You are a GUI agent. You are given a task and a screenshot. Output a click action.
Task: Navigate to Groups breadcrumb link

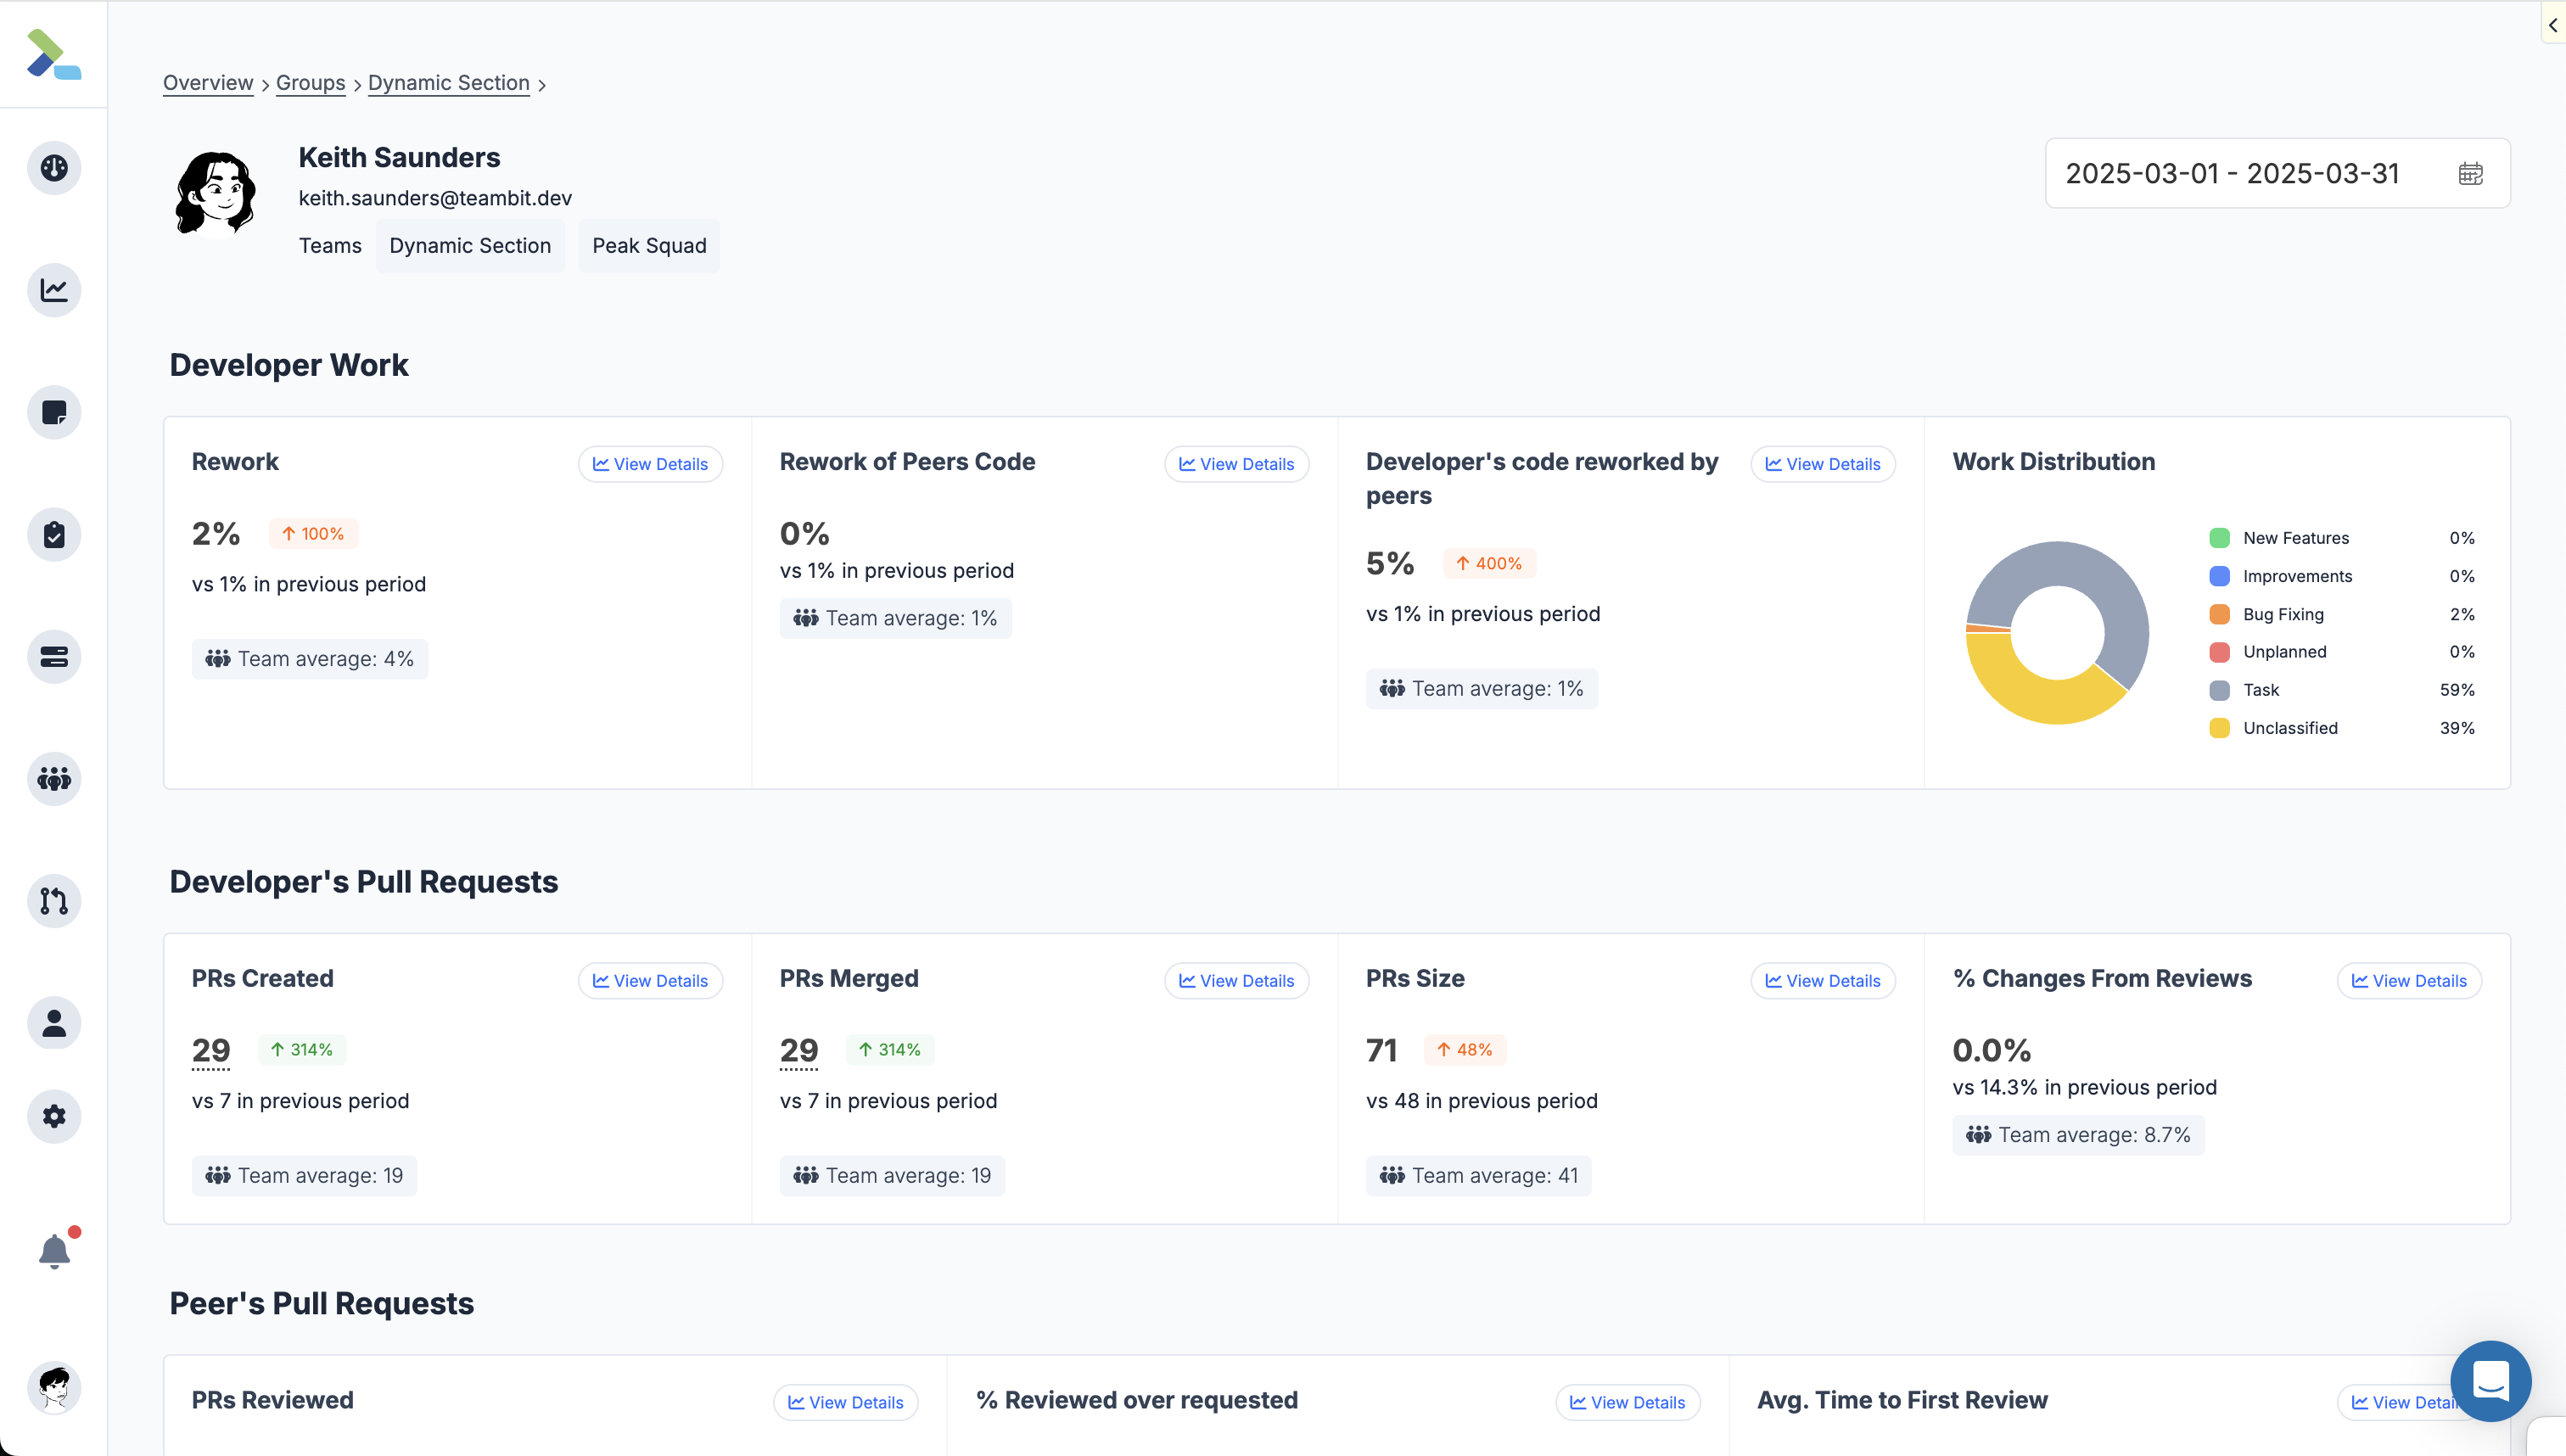click(310, 83)
